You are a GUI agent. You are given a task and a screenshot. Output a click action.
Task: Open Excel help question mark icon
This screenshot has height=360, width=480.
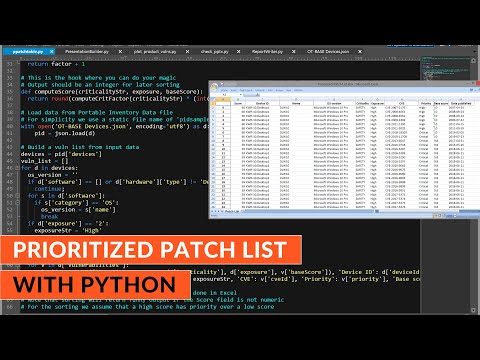pyautogui.click(x=471, y=90)
